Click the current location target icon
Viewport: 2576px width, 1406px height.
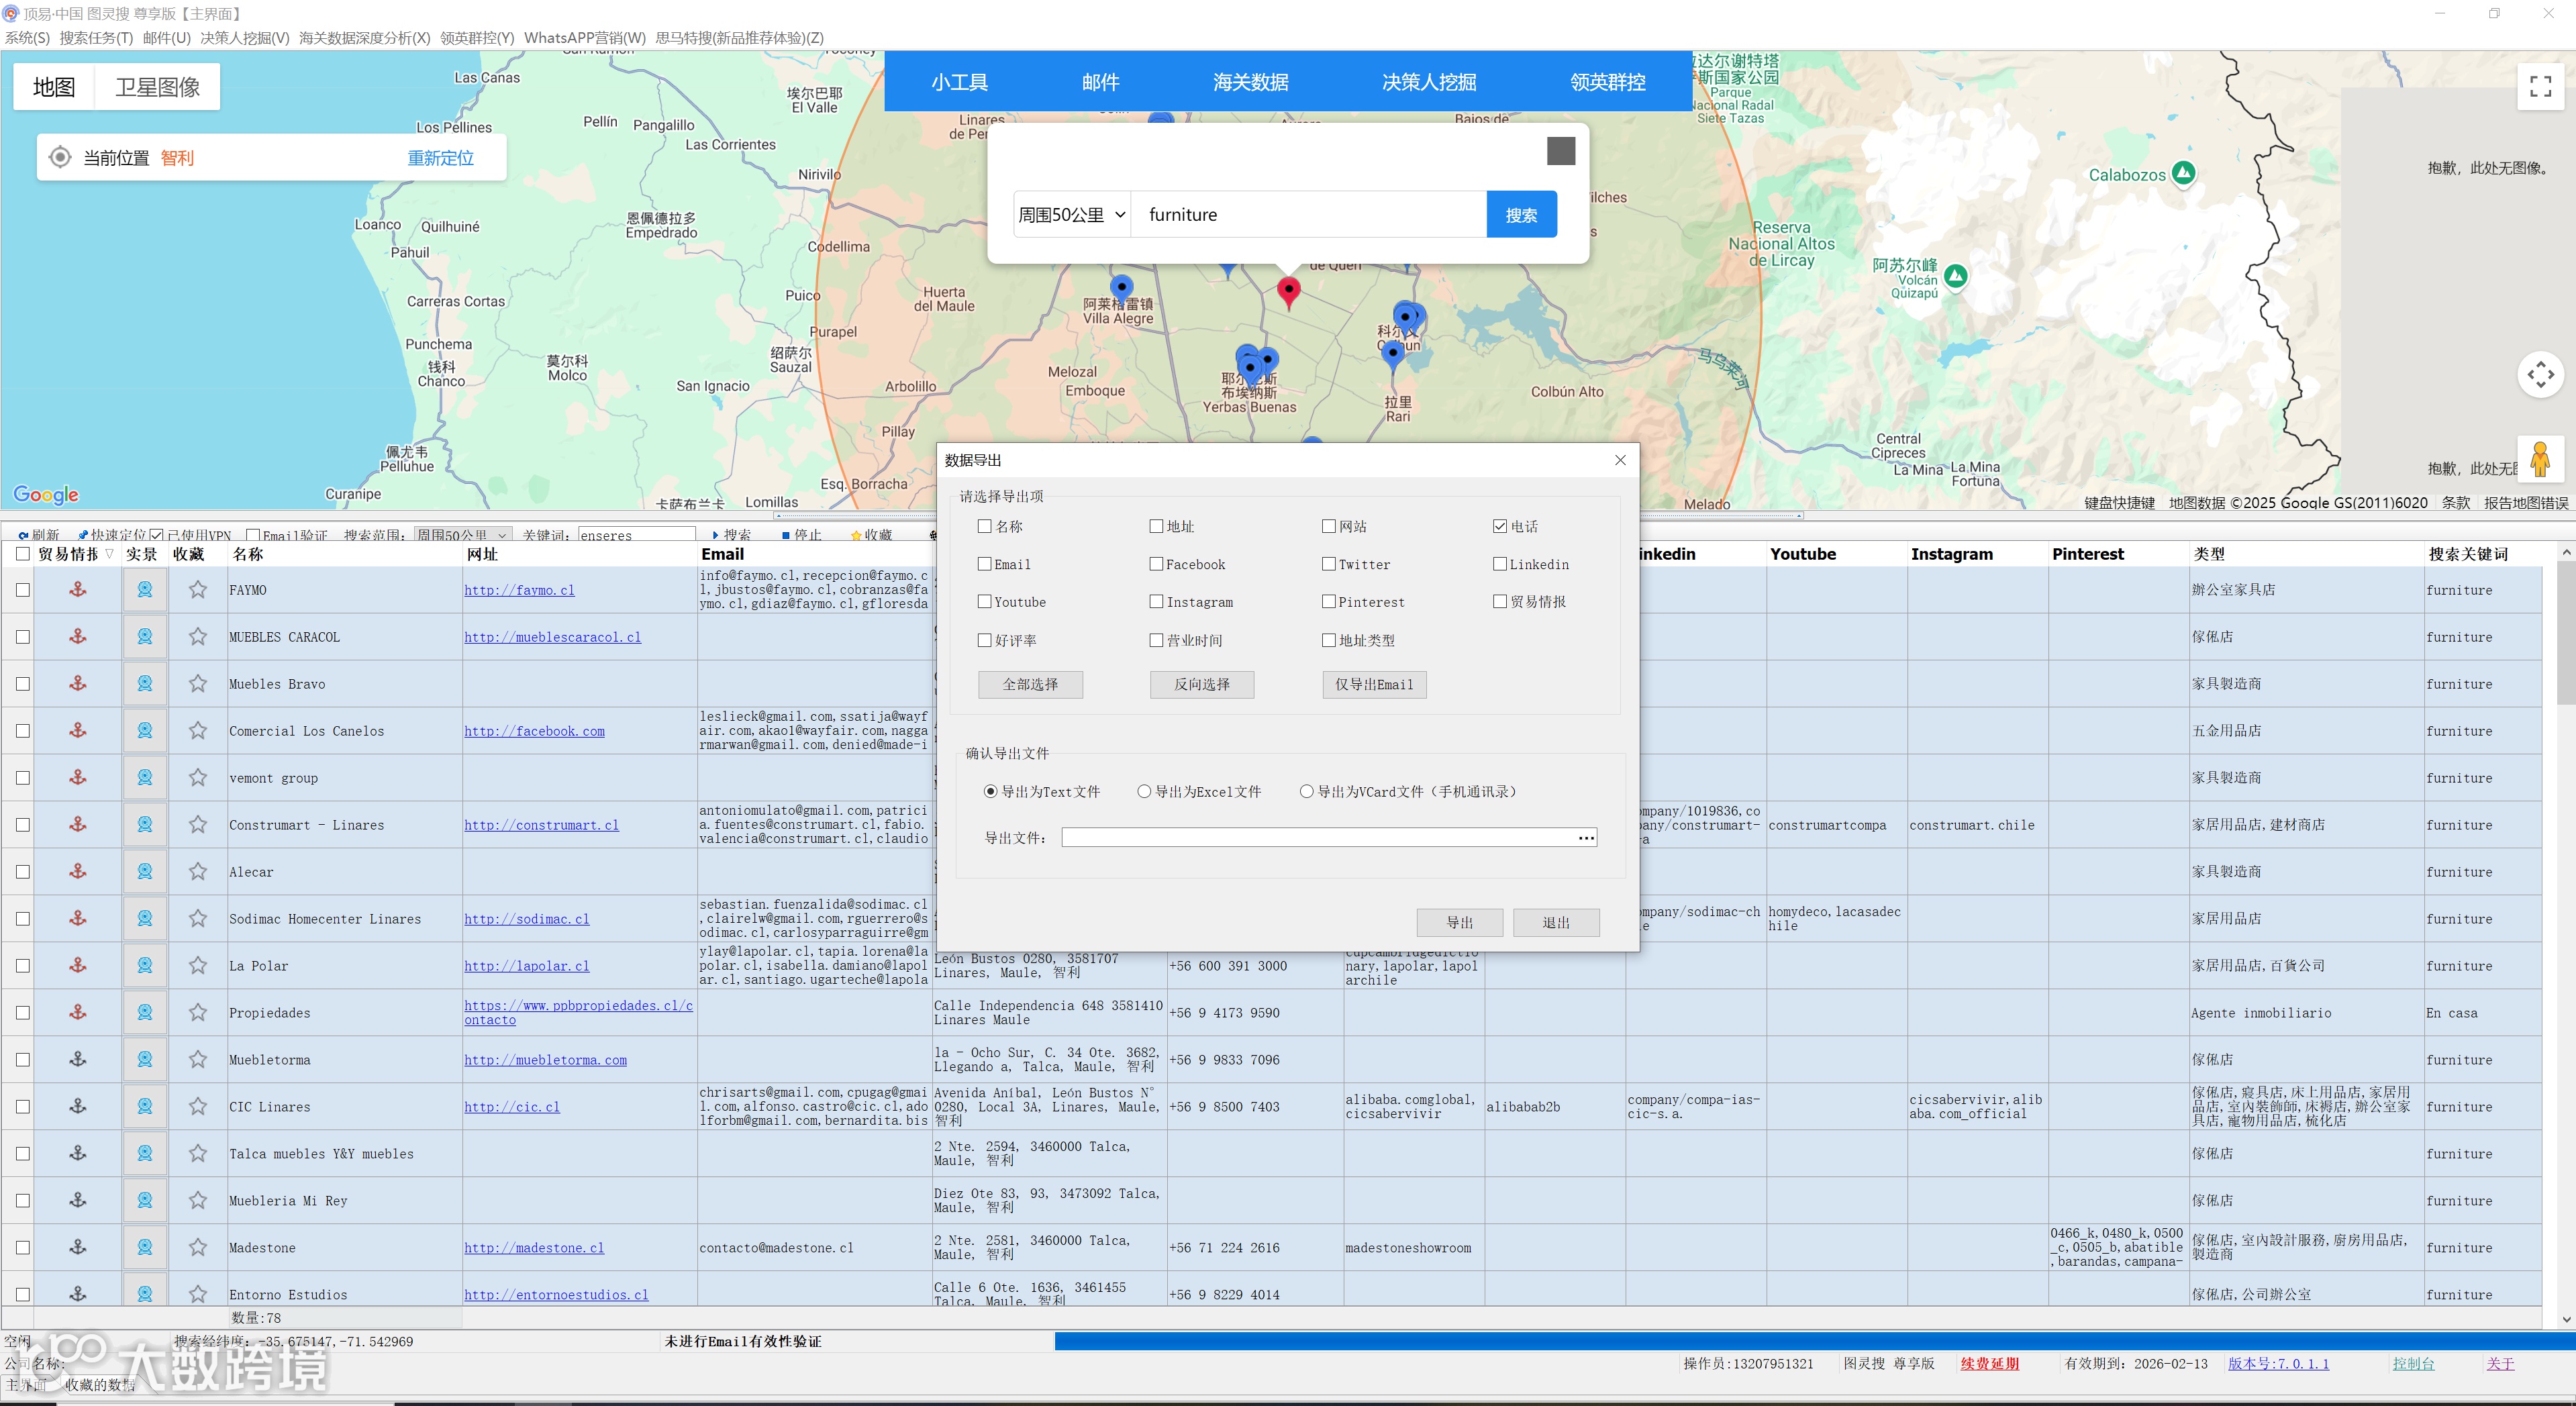pos(60,158)
